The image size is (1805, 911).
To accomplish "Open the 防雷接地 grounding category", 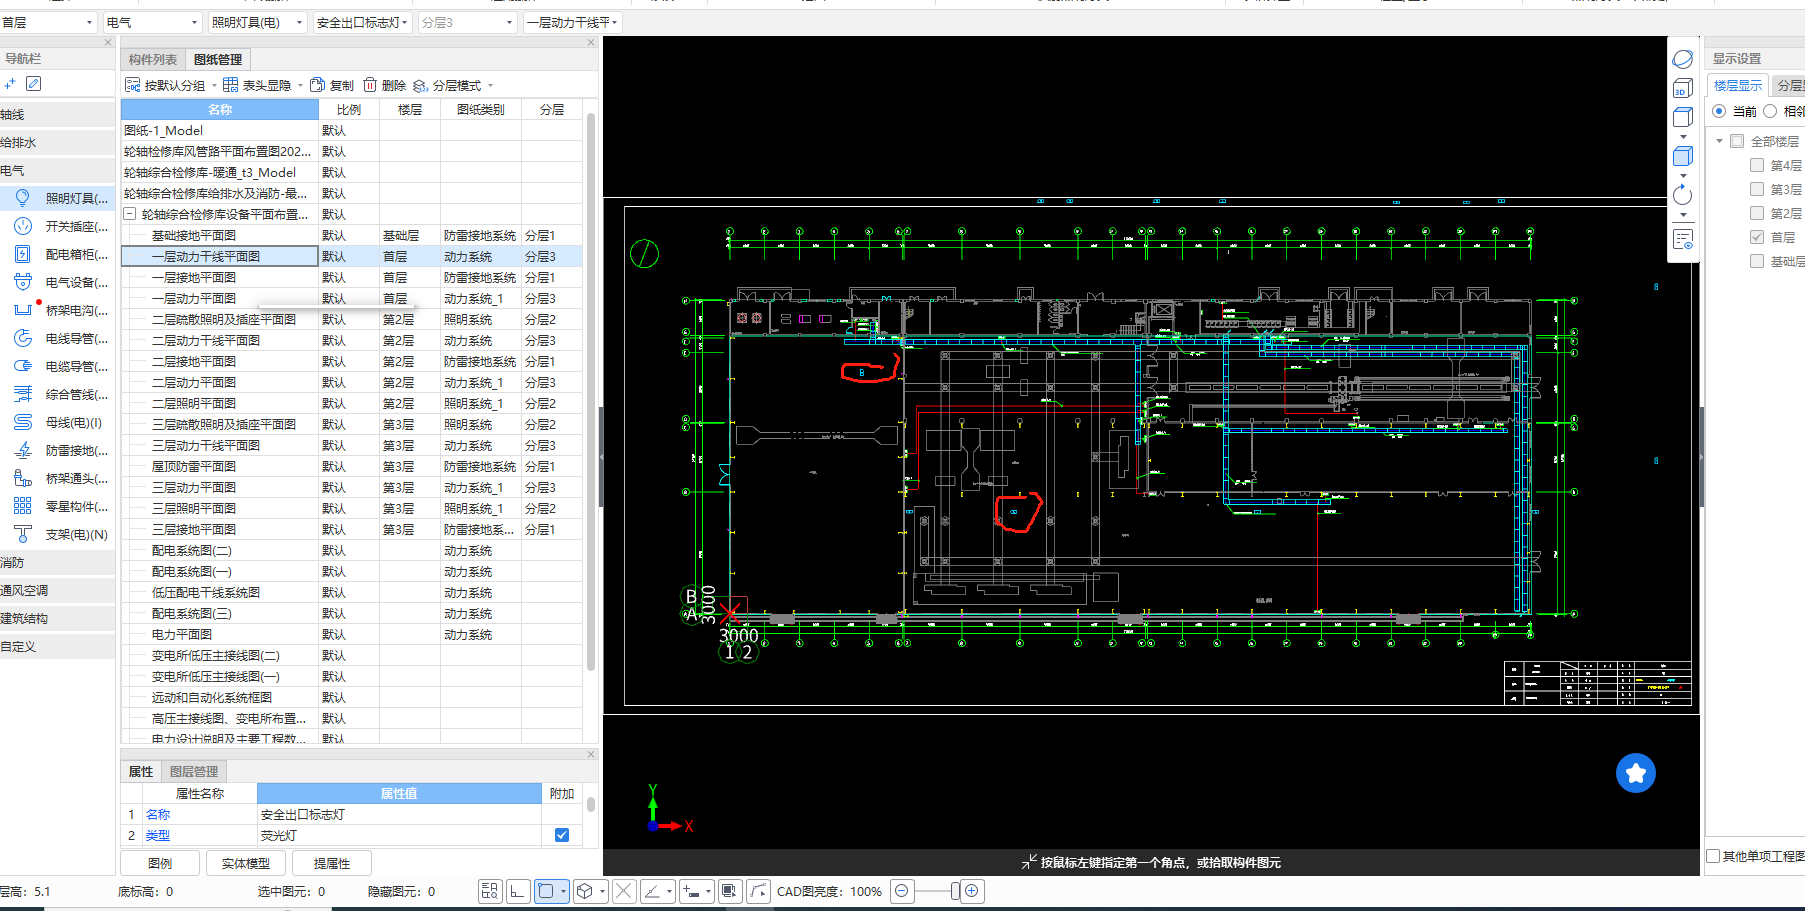I will click(58, 450).
